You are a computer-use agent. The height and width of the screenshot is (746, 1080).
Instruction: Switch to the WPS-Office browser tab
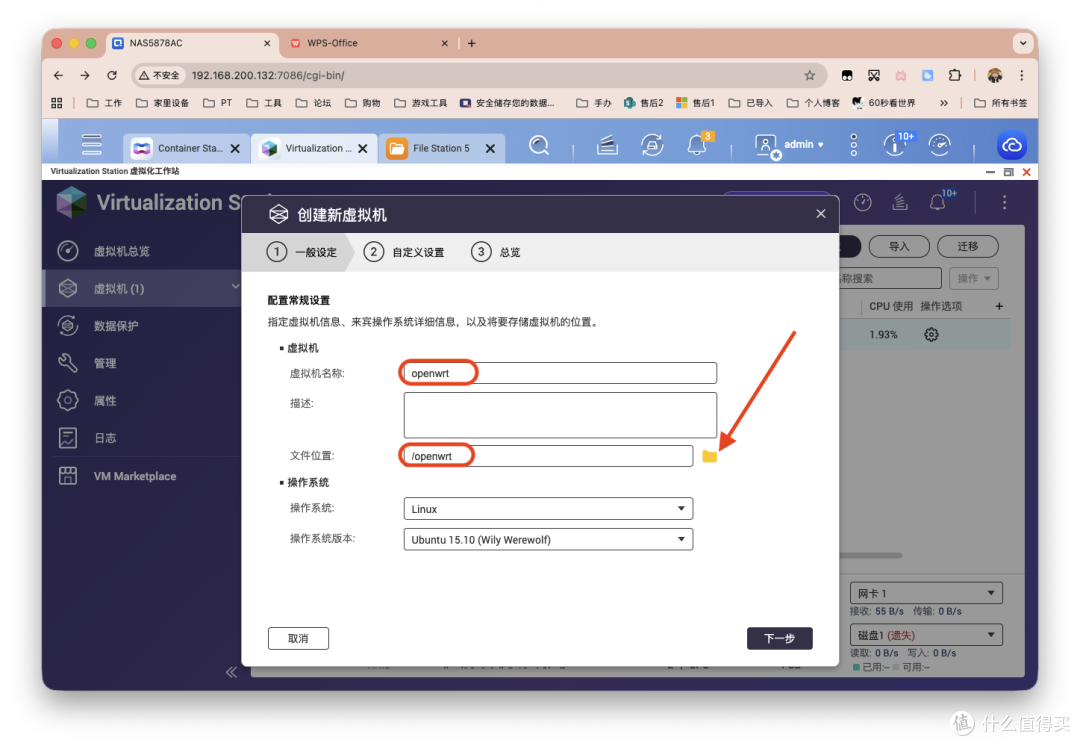(368, 43)
